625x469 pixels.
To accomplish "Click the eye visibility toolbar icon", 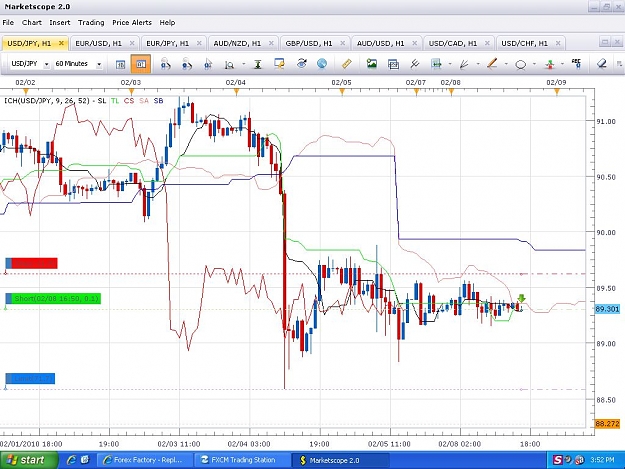I will (301, 64).
